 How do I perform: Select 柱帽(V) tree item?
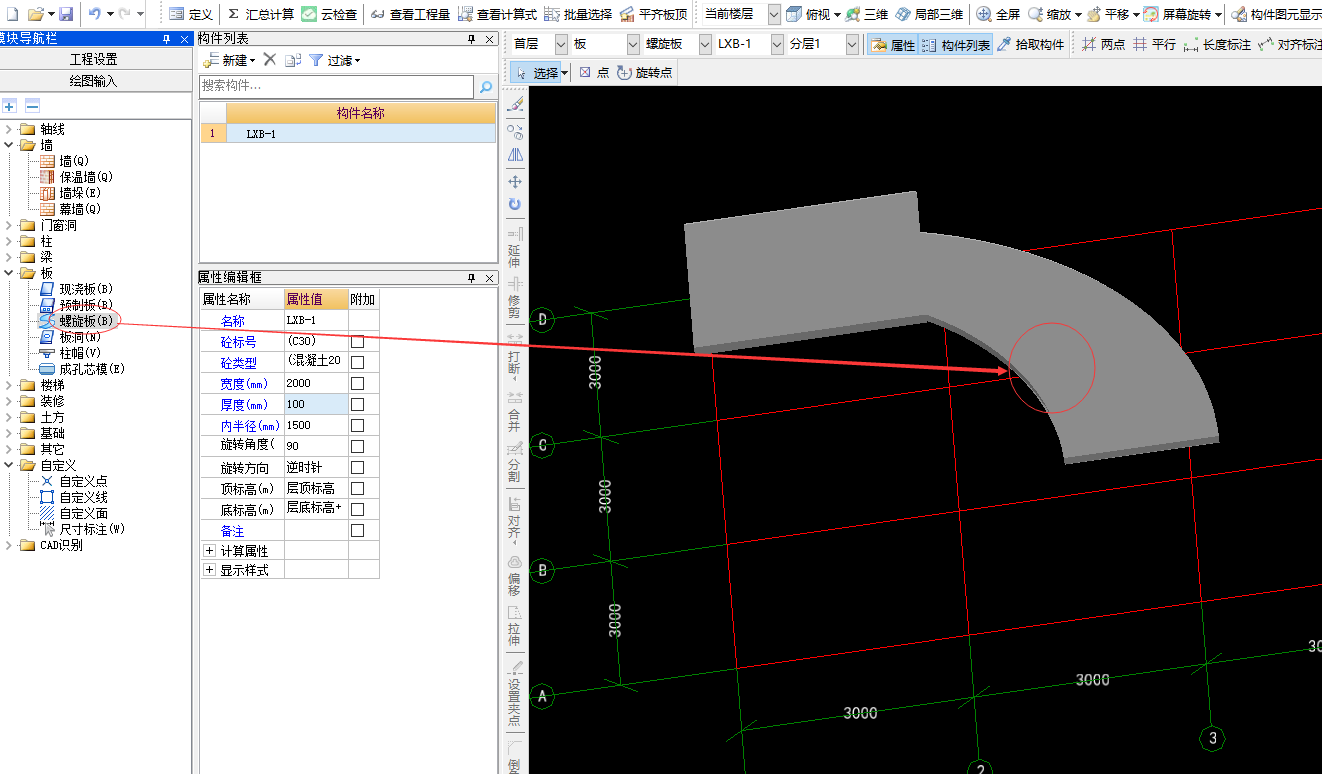(80, 353)
